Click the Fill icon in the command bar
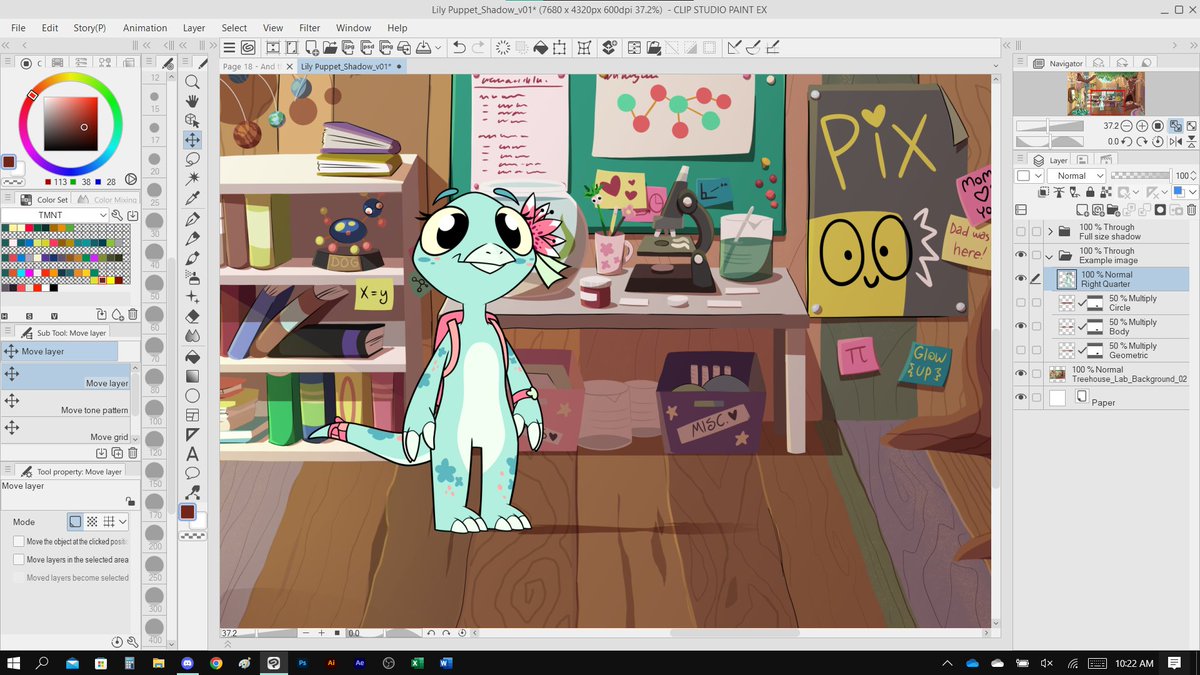 (541, 47)
